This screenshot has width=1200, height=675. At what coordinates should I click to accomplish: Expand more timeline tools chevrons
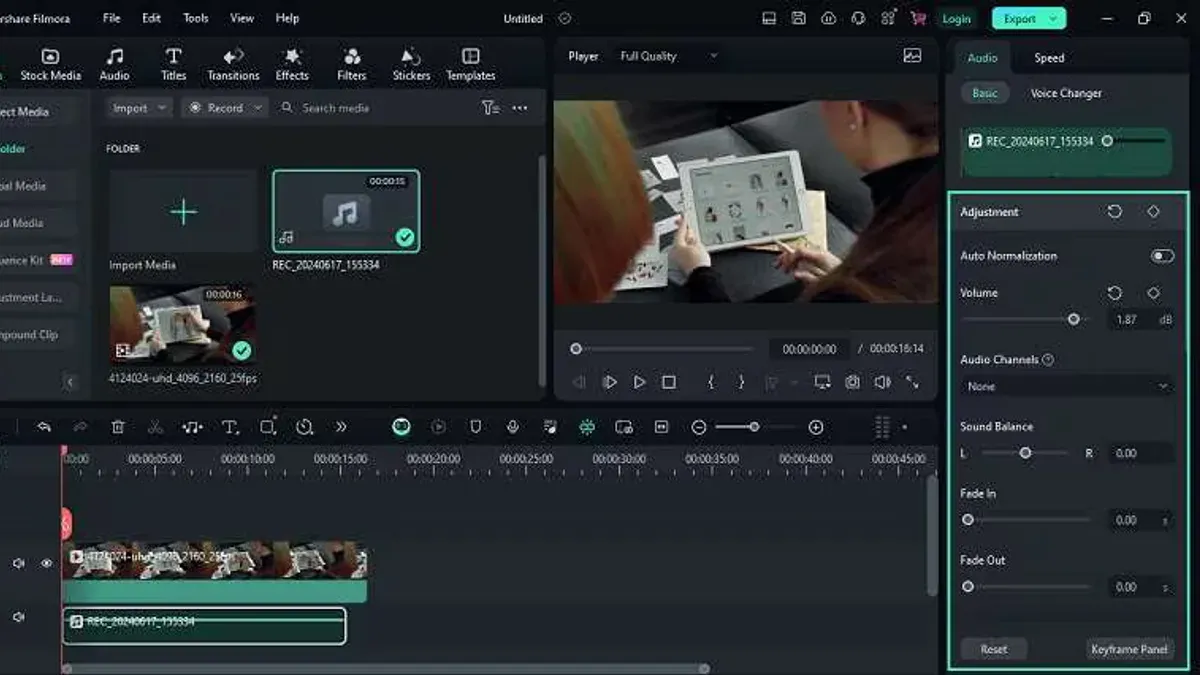click(341, 427)
